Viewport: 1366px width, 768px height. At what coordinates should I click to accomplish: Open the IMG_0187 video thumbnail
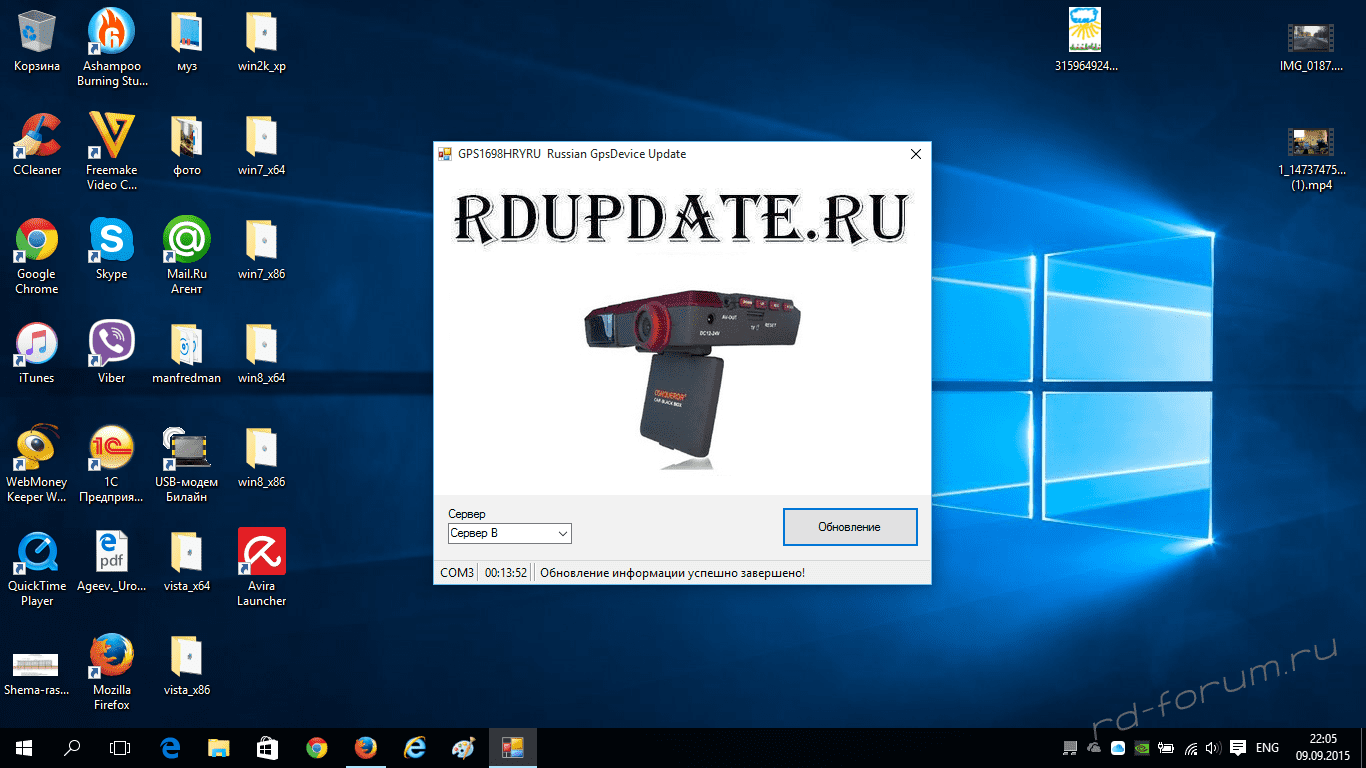point(1311,37)
